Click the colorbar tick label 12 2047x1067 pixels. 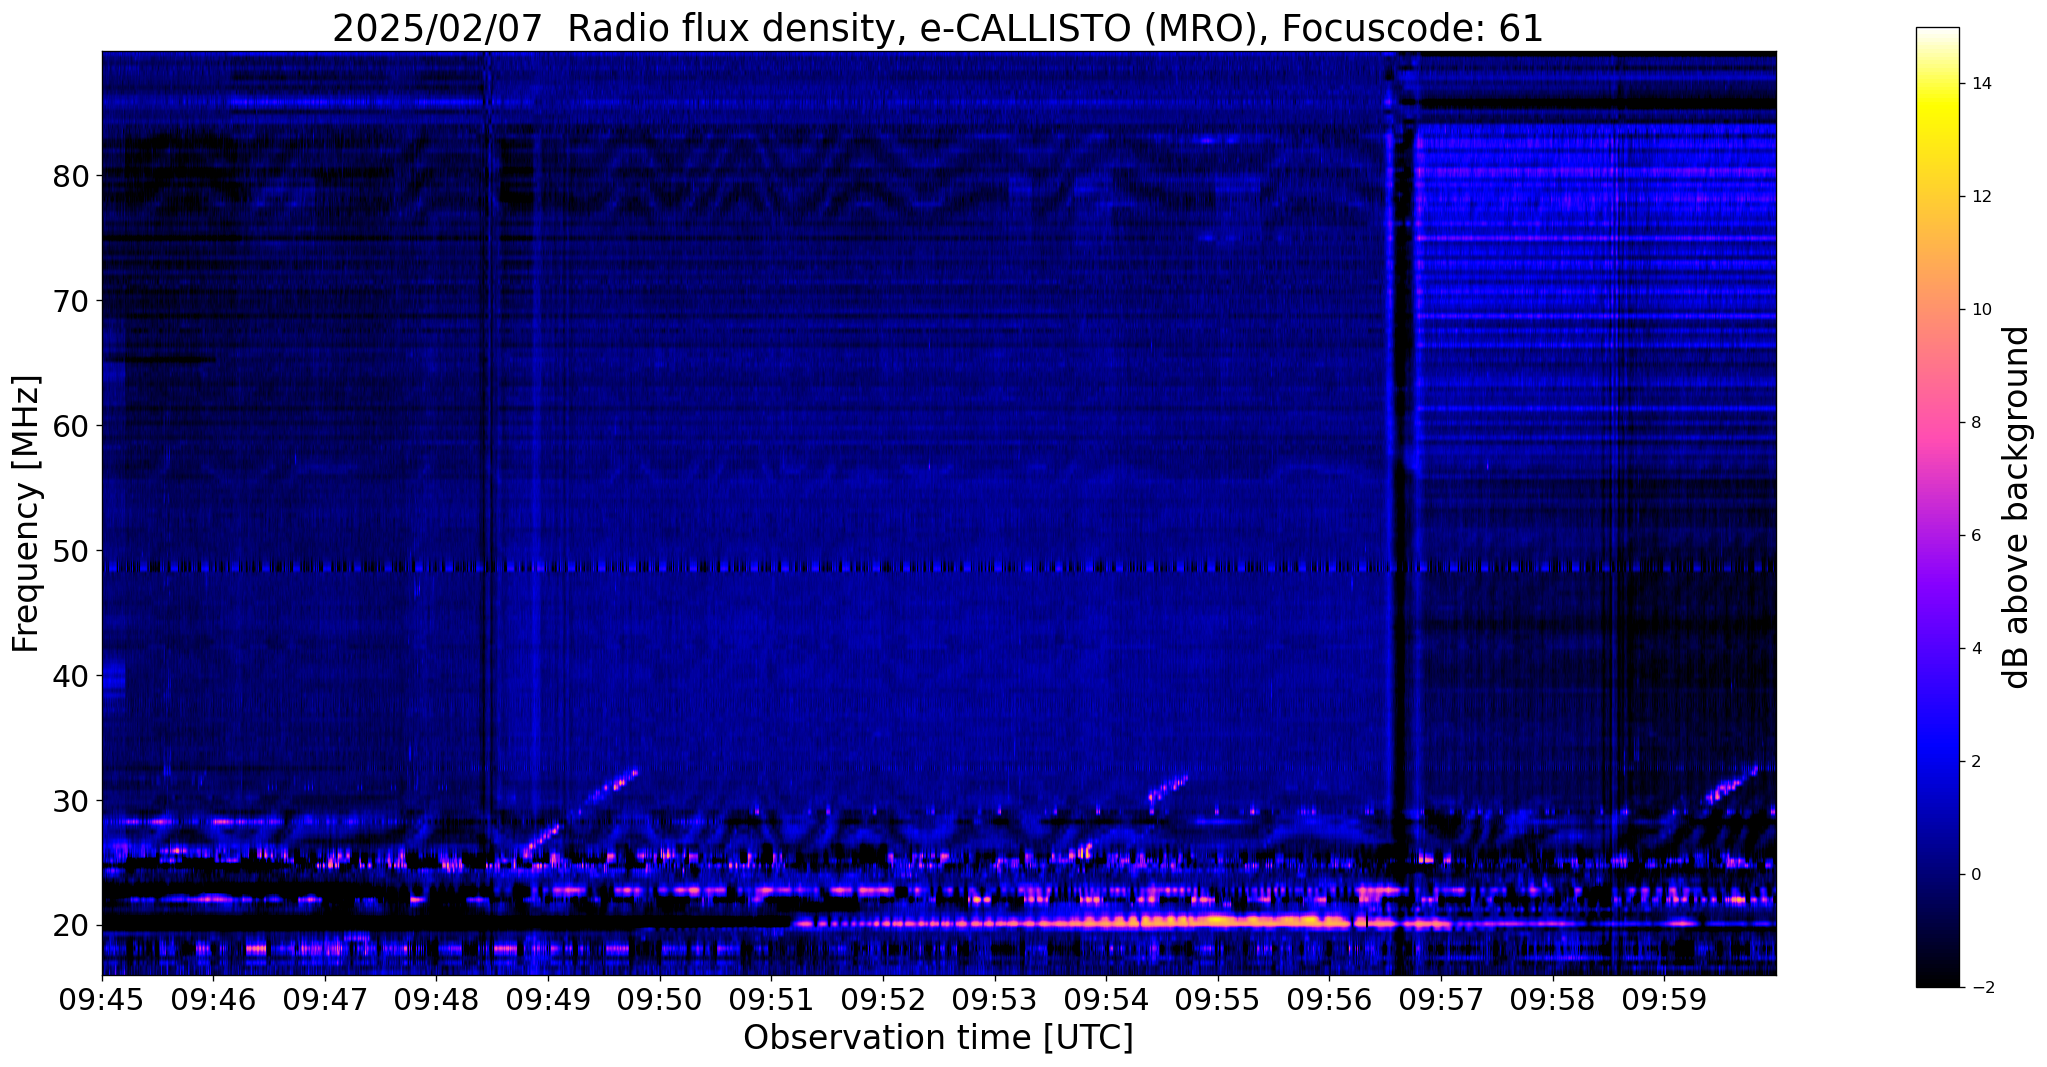[1980, 197]
